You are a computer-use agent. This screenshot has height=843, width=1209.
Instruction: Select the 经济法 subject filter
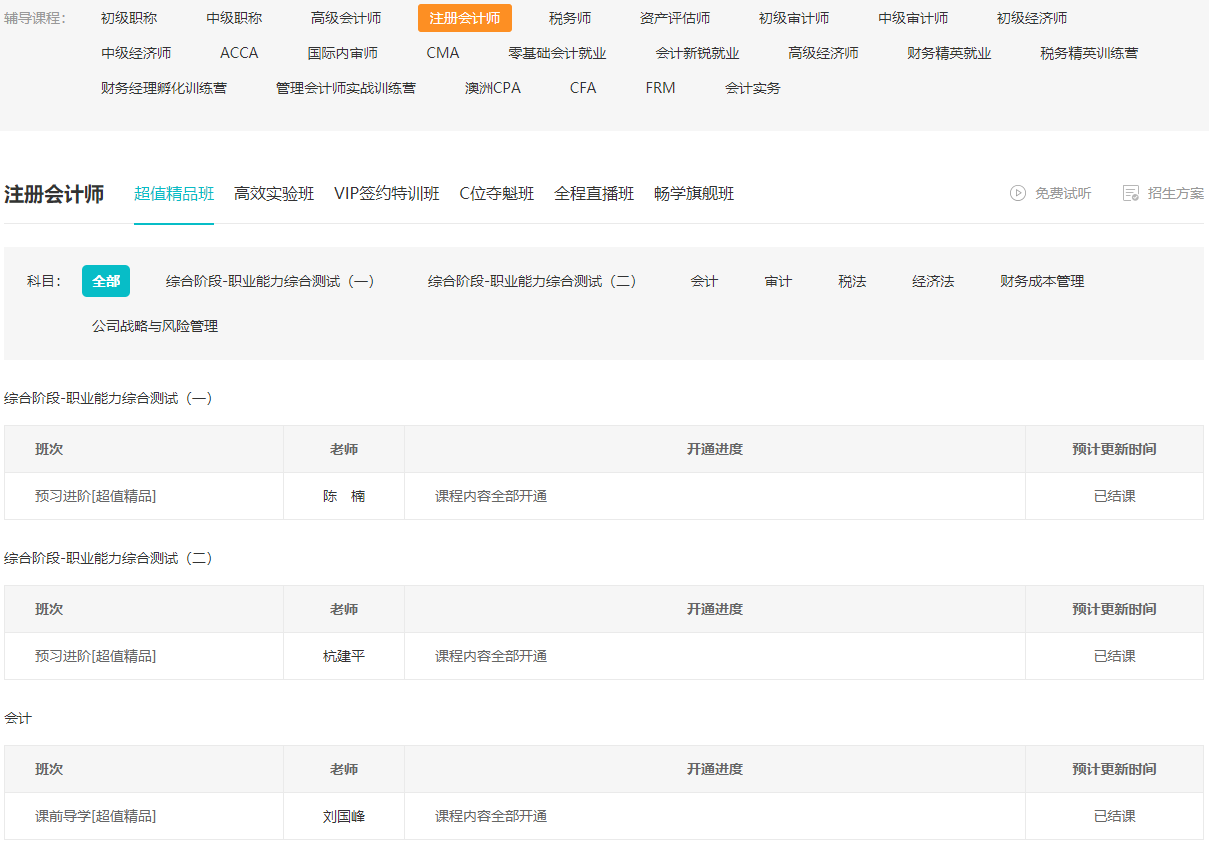[x=933, y=281]
